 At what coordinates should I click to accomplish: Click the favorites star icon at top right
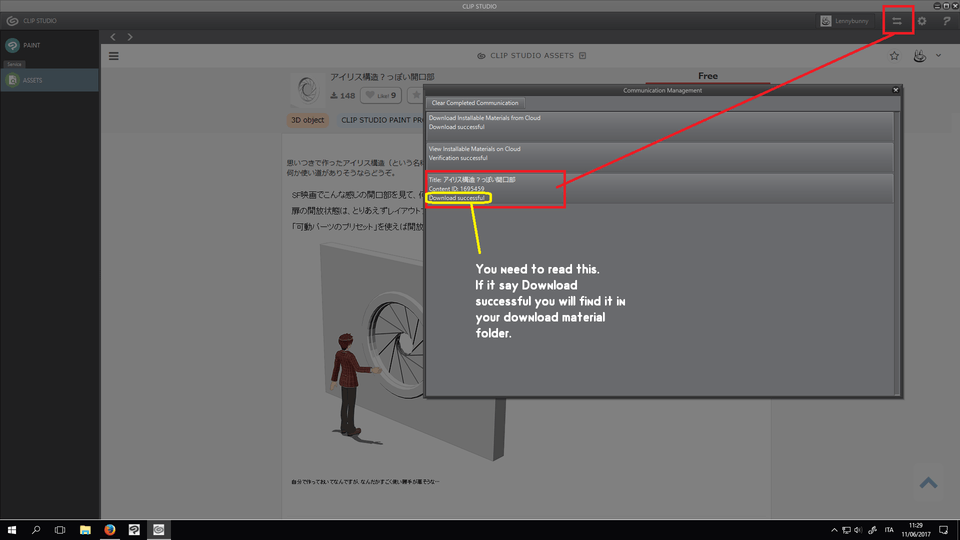pyautogui.click(x=894, y=56)
